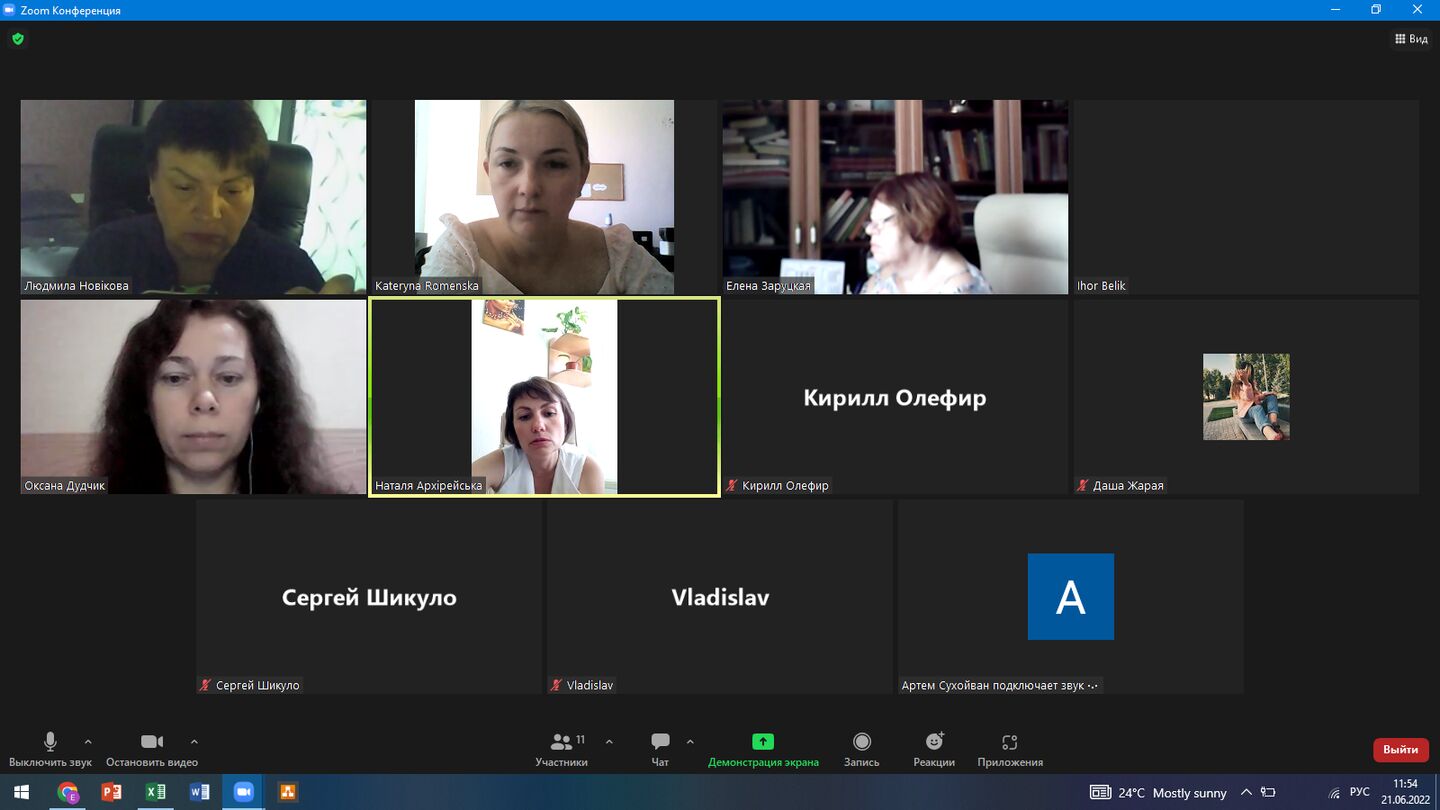Expand the arrow next to Чат
This screenshot has width=1440, height=810.
tap(690, 742)
